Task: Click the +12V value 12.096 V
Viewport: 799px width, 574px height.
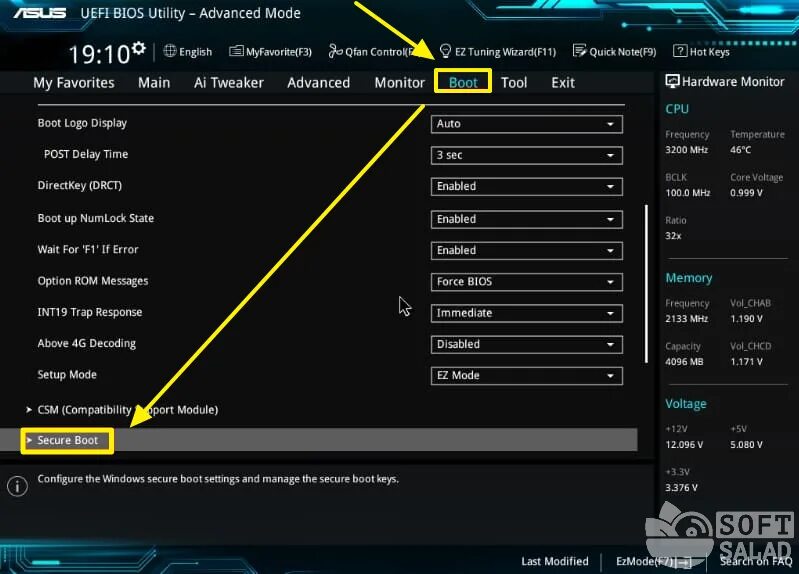Action: [x=684, y=445]
